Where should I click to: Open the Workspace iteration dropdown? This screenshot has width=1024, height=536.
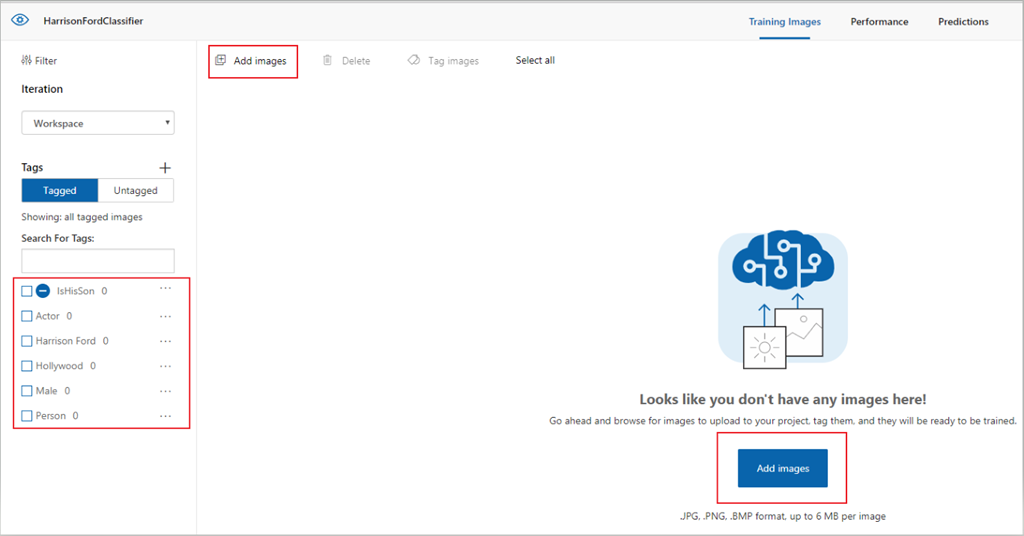[98, 124]
